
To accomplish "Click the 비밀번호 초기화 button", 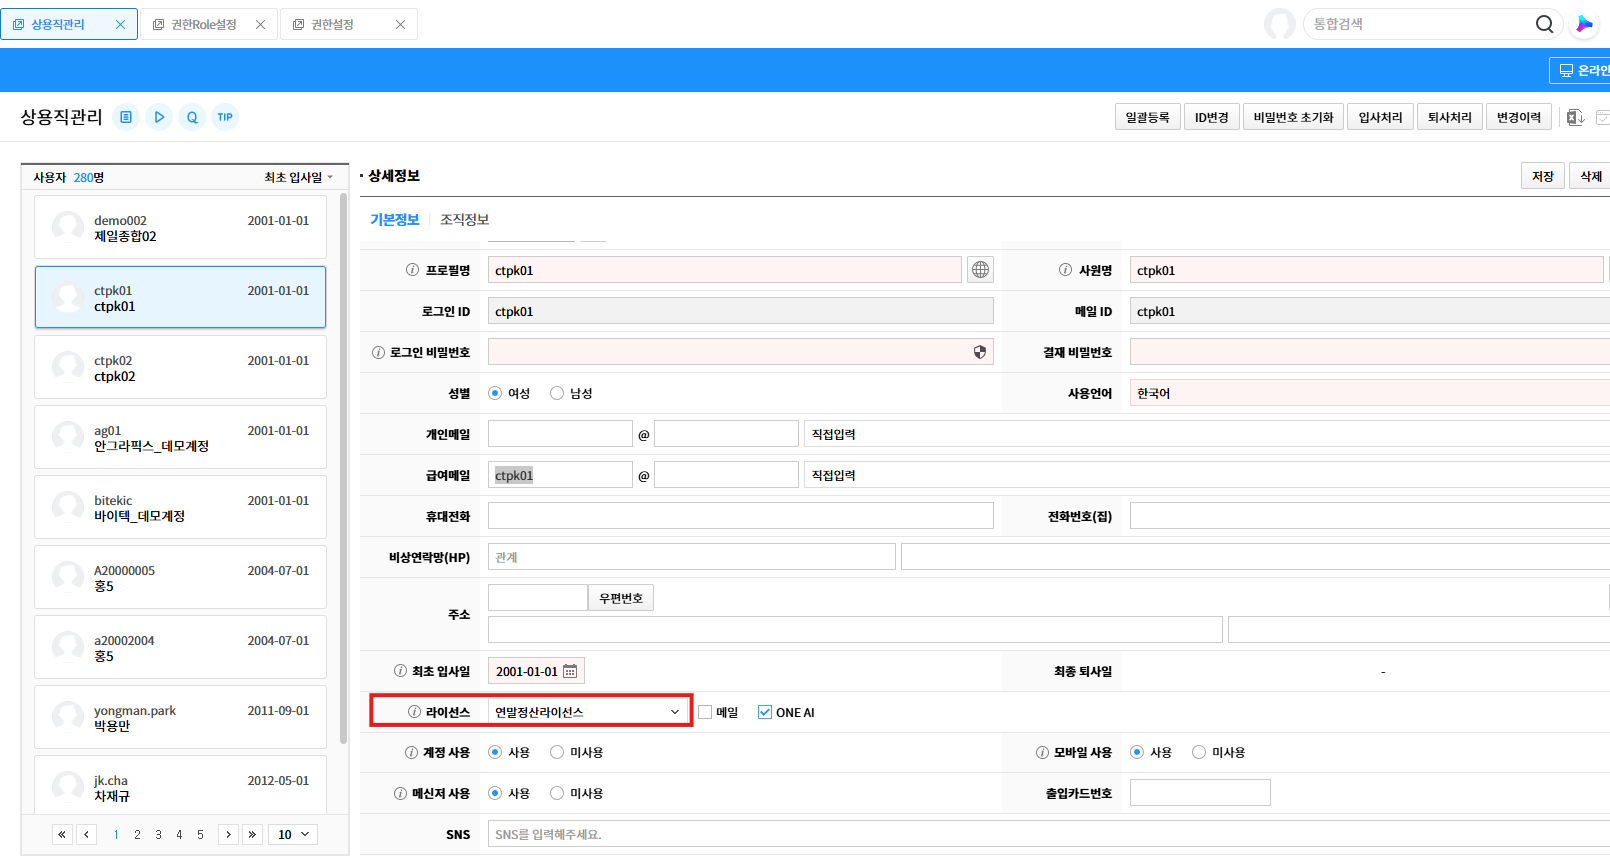I will pos(1293,117).
